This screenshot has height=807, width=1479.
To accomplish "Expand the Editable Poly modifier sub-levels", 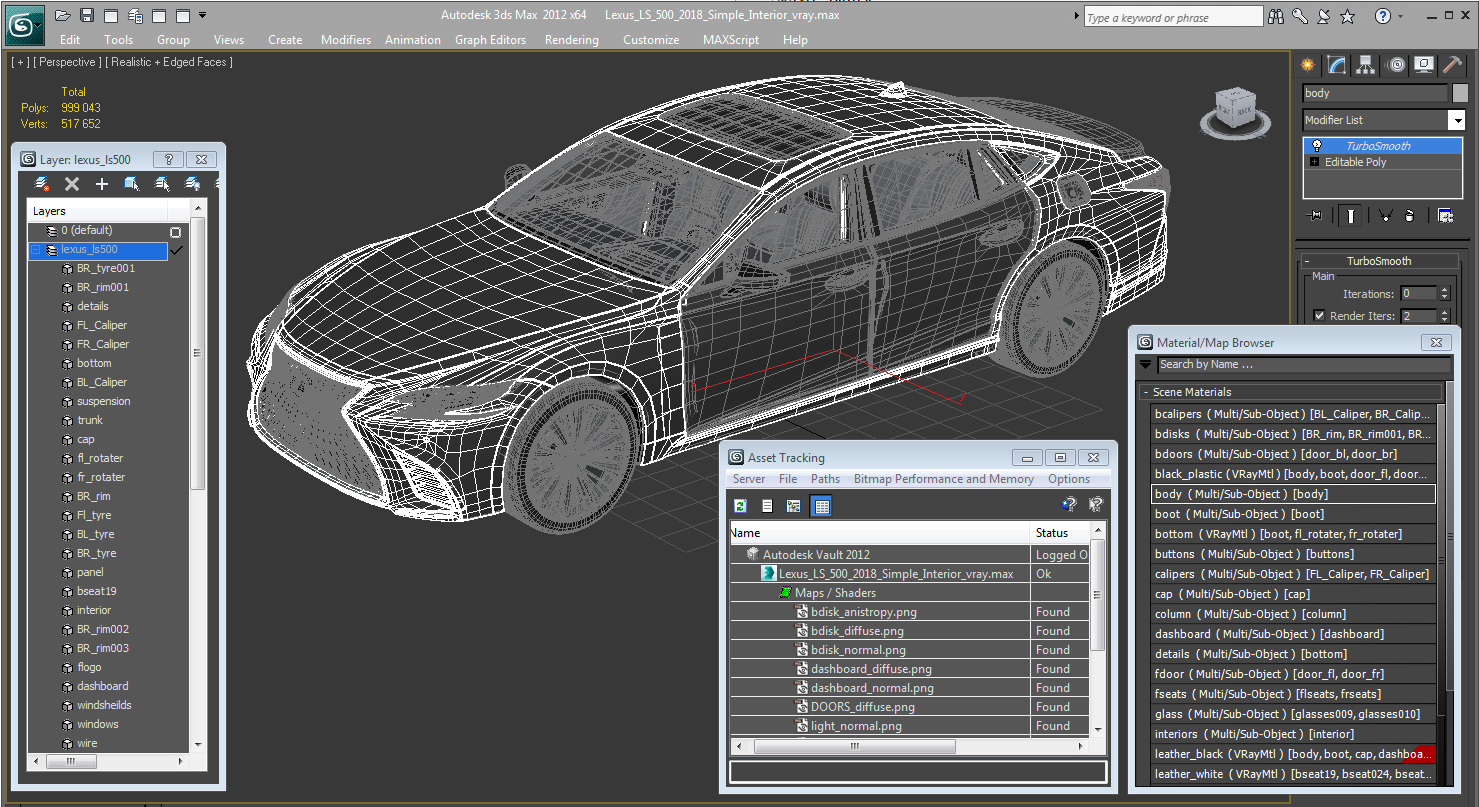I will point(1315,162).
